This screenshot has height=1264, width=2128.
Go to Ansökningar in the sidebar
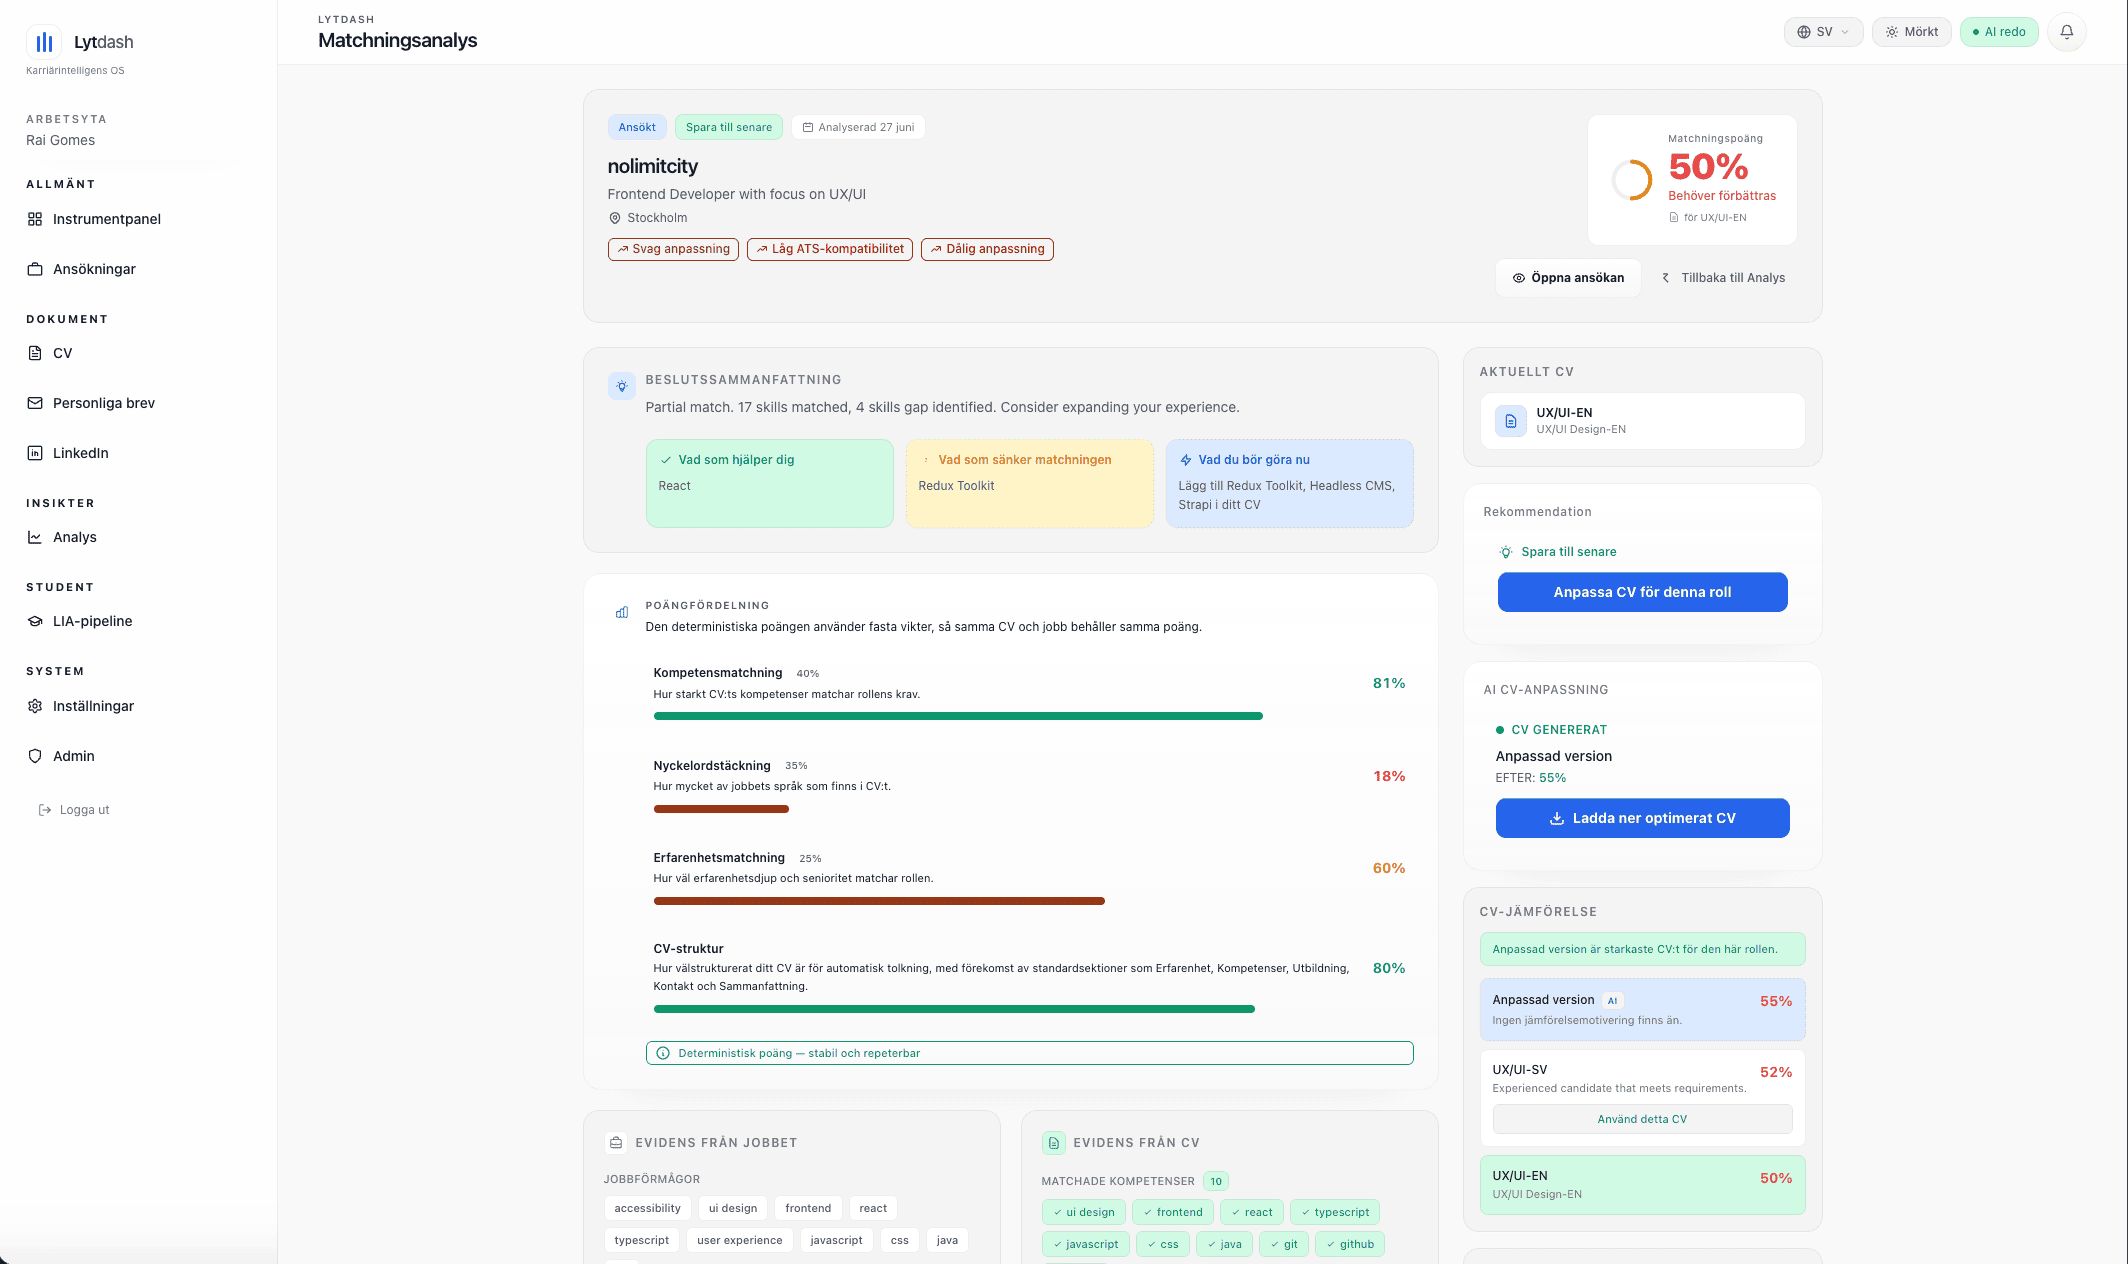pyautogui.click(x=94, y=269)
